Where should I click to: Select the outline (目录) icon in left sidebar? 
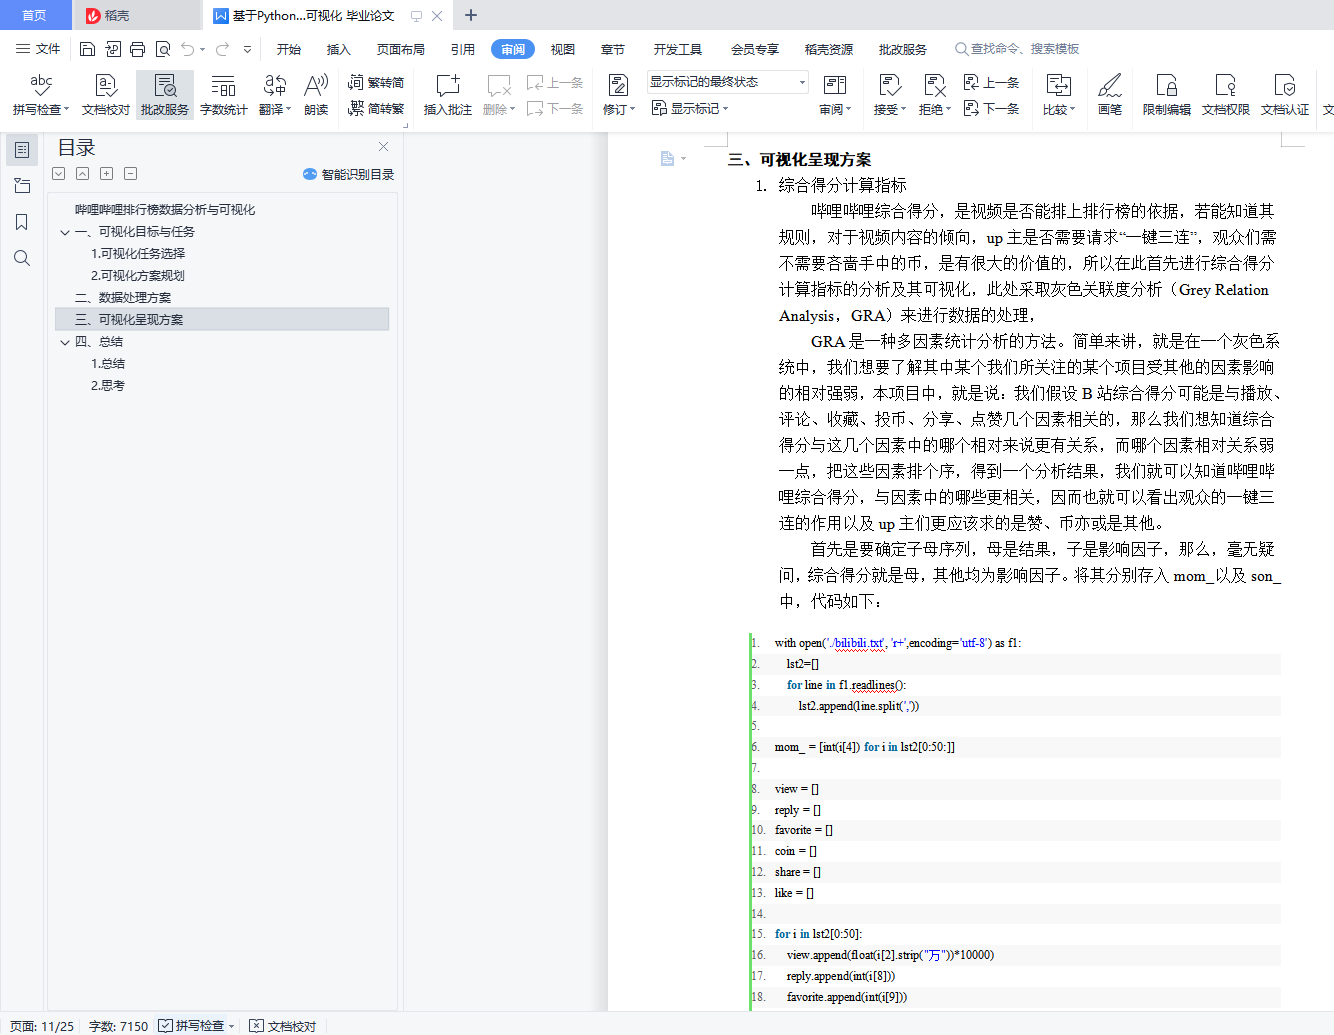tap(22, 150)
